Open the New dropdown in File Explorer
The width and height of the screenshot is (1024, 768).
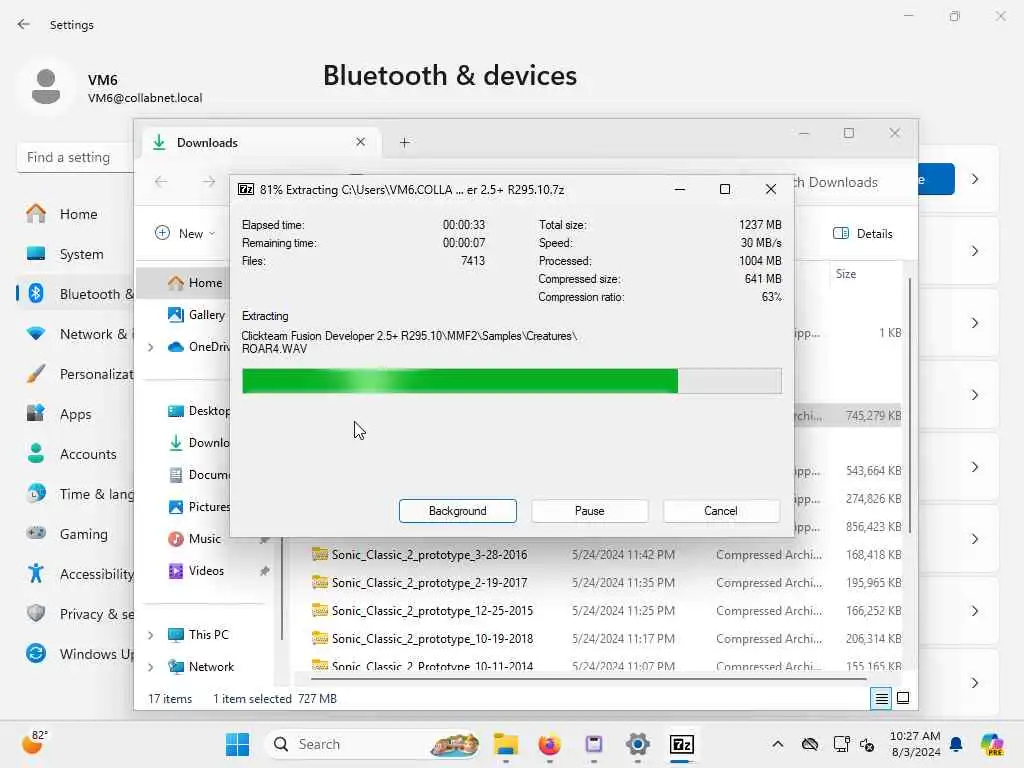[x=185, y=233]
